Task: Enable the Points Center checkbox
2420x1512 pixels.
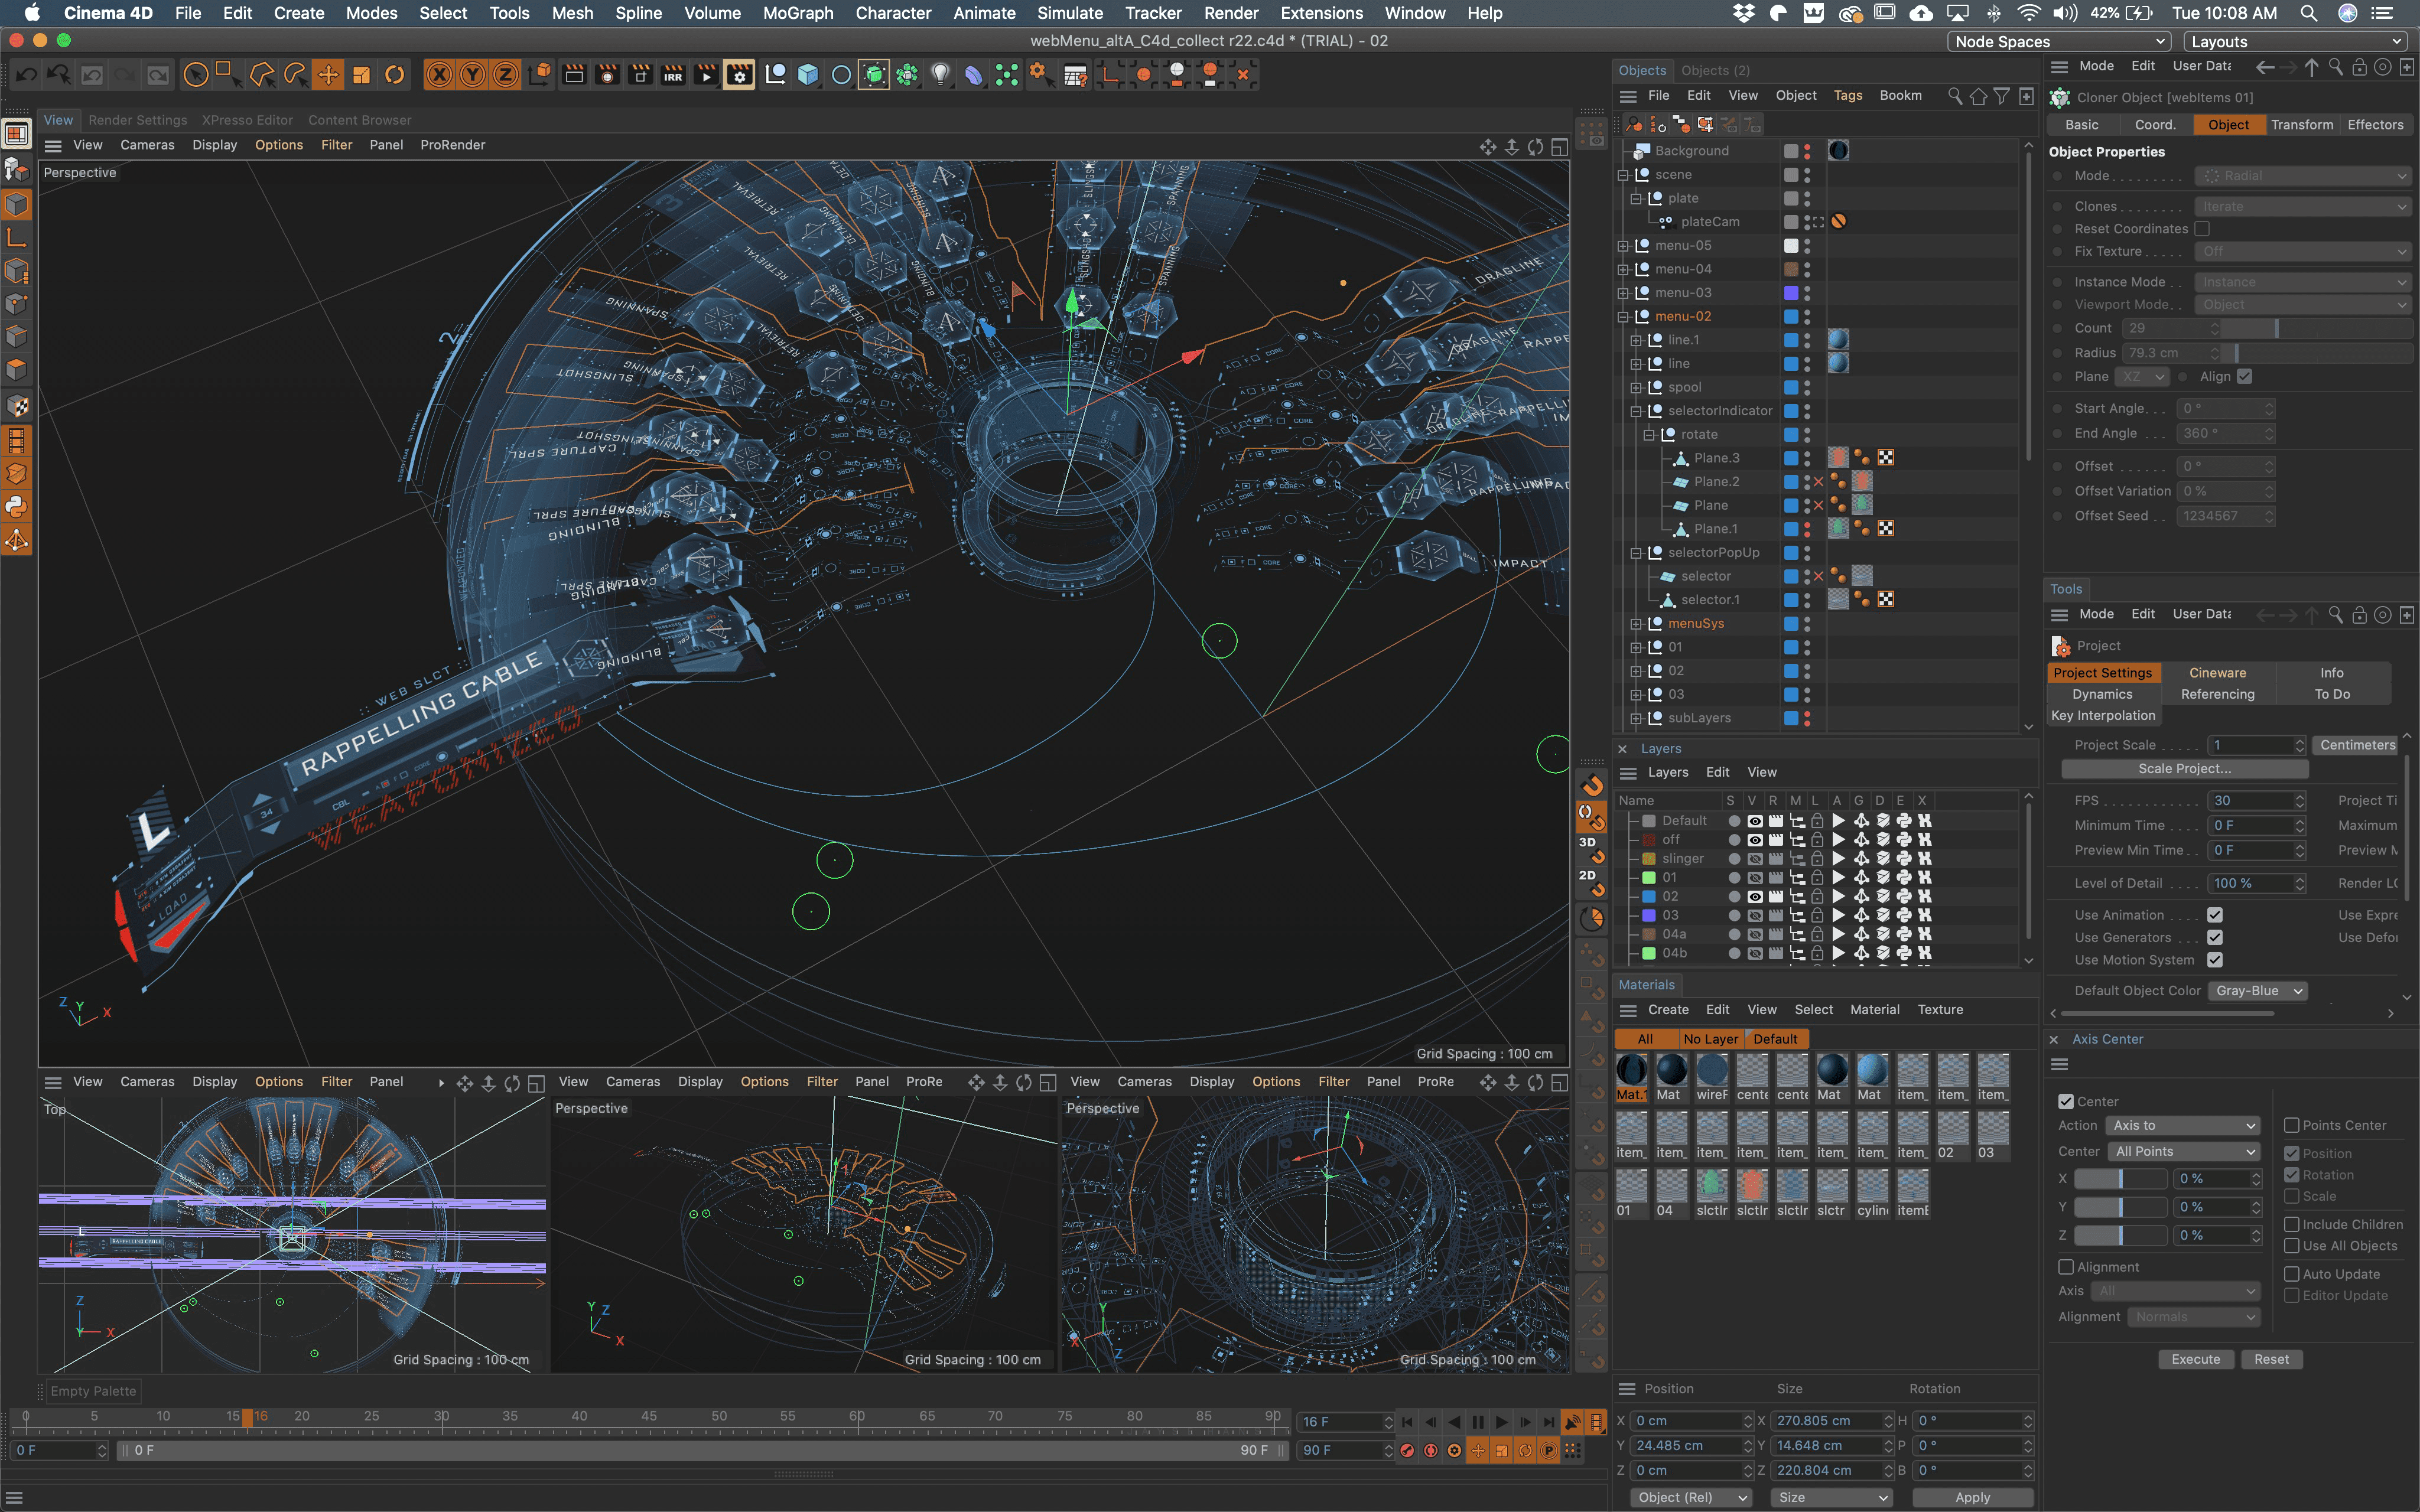Action: [2292, 1125]
